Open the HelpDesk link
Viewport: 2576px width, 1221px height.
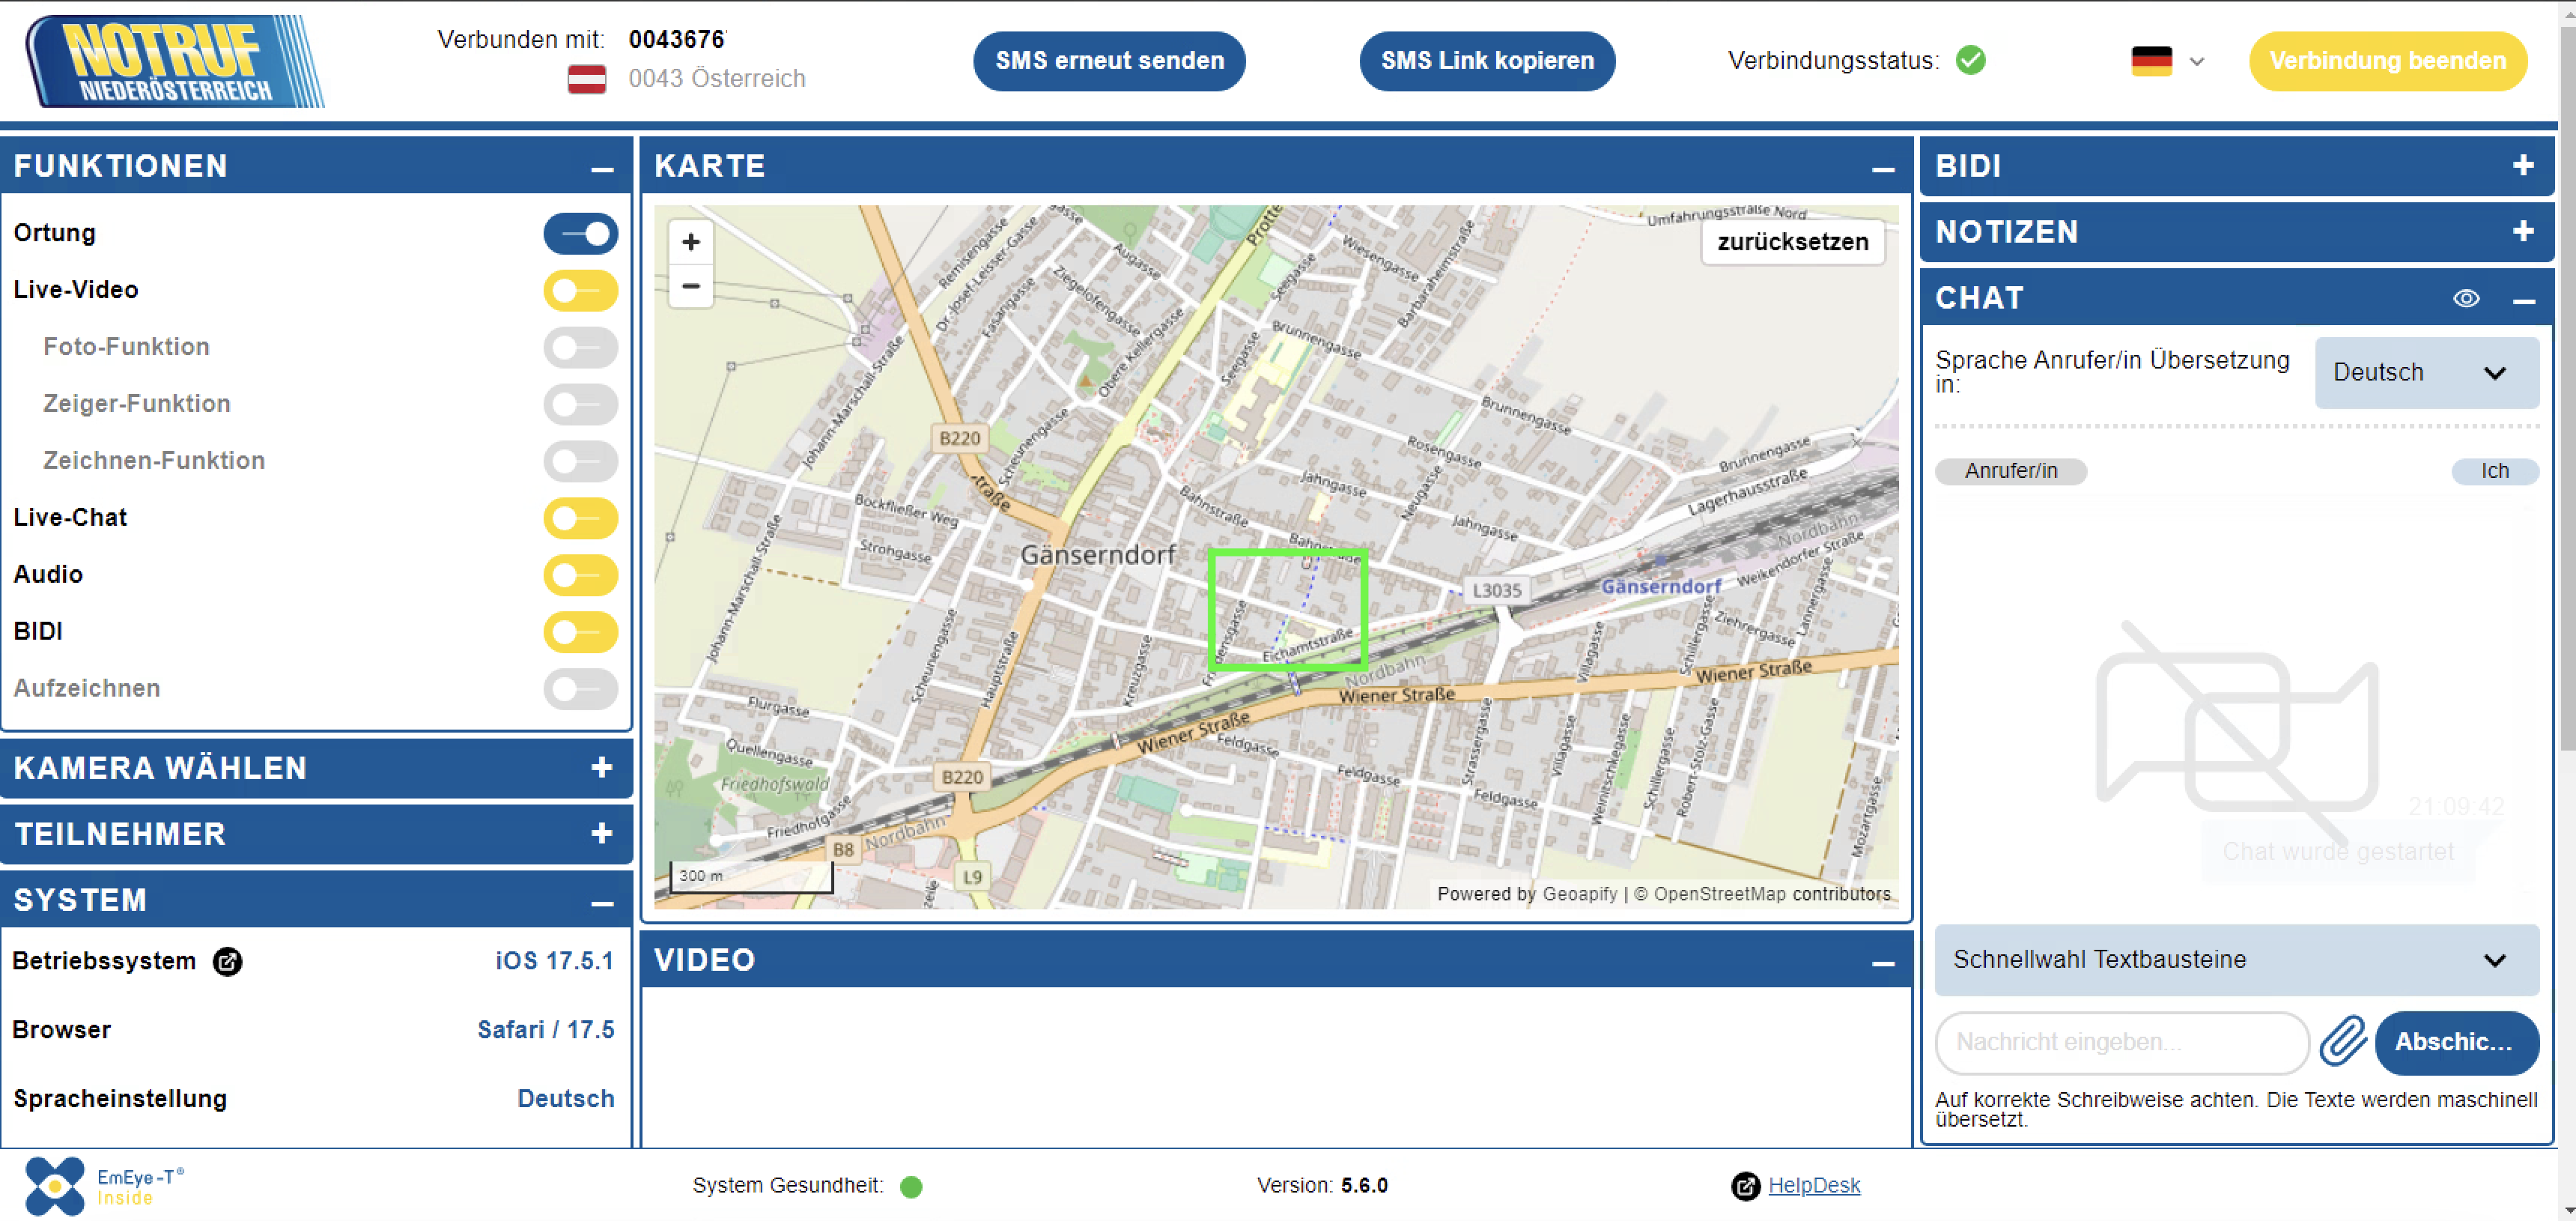[x=1813, y=1185]
